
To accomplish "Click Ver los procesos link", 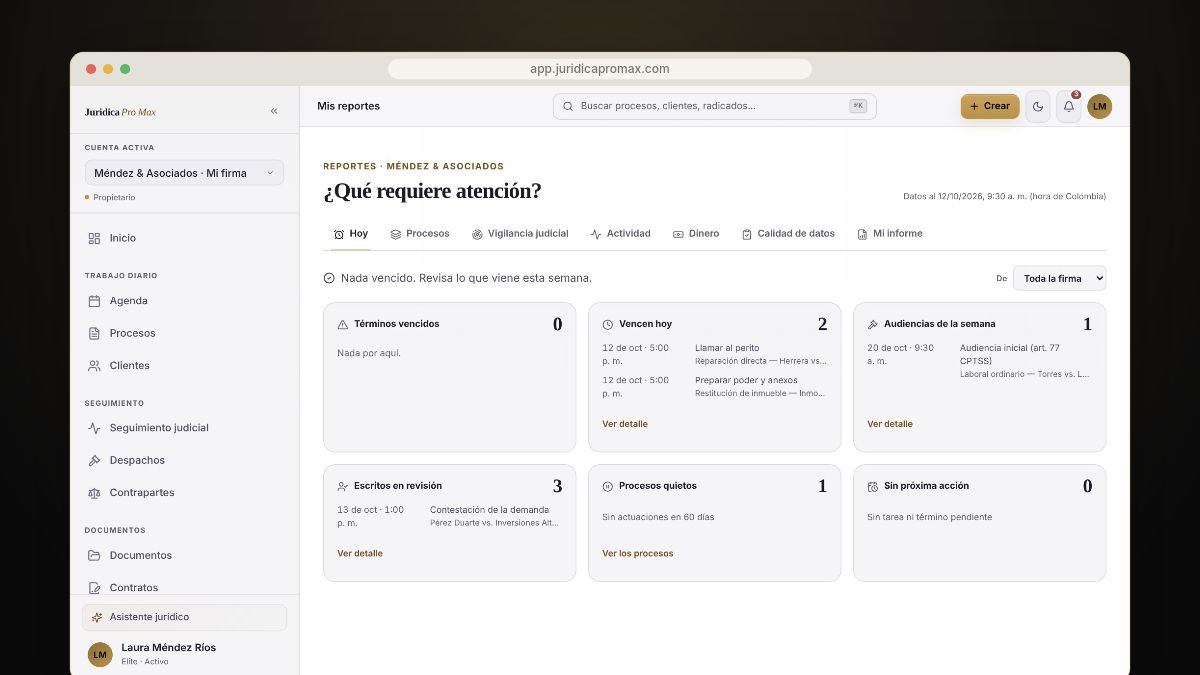I will (638, 553).
